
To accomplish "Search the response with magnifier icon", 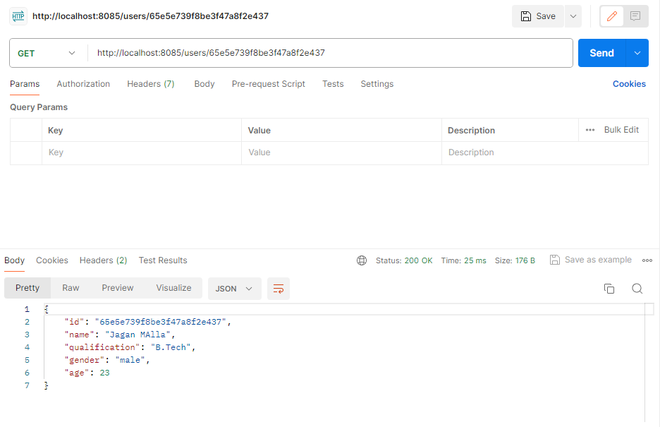I will [637, 289].
